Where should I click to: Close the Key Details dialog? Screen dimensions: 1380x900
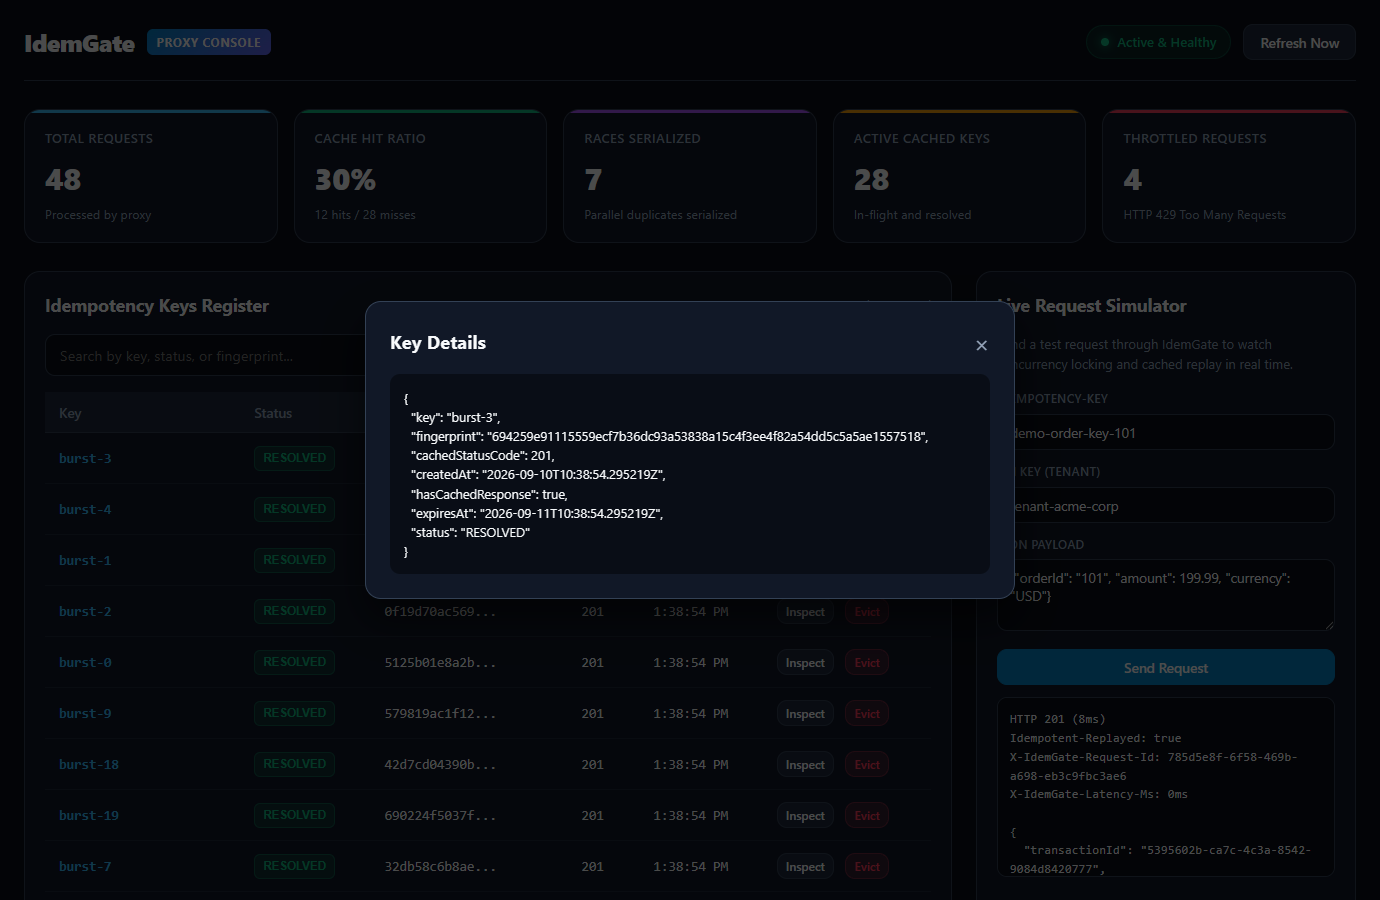(981, 345)
